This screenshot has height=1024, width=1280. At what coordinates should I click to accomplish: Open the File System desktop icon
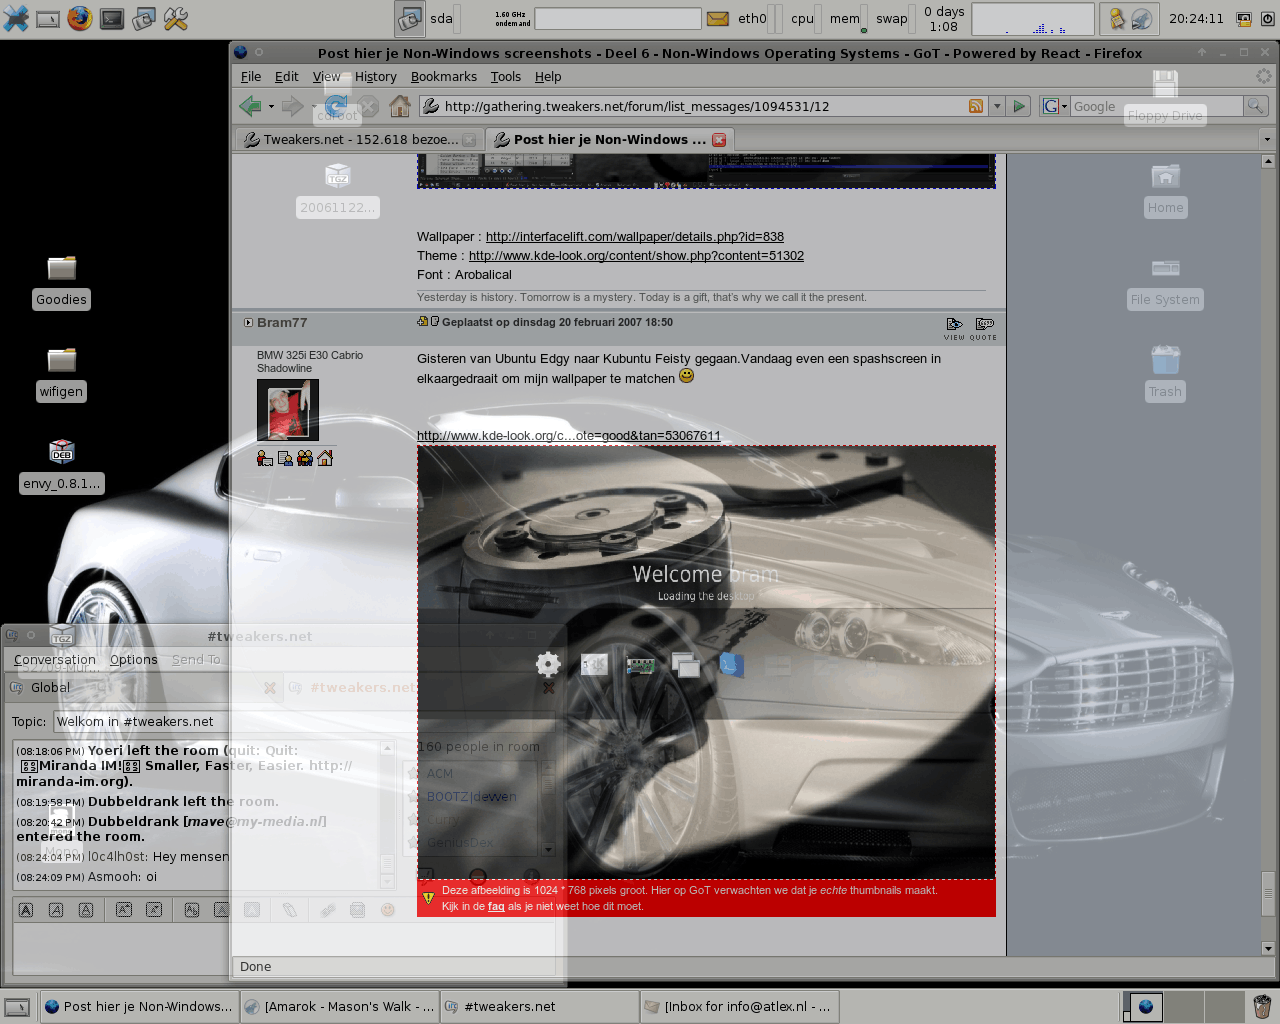click(x=1165, y=282)
